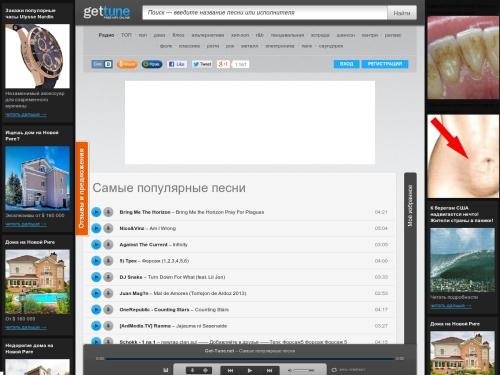Viewport: 500px width, 375px height.
Task: Play Bring Me The Horizon song
Action: tap(96, 212)
